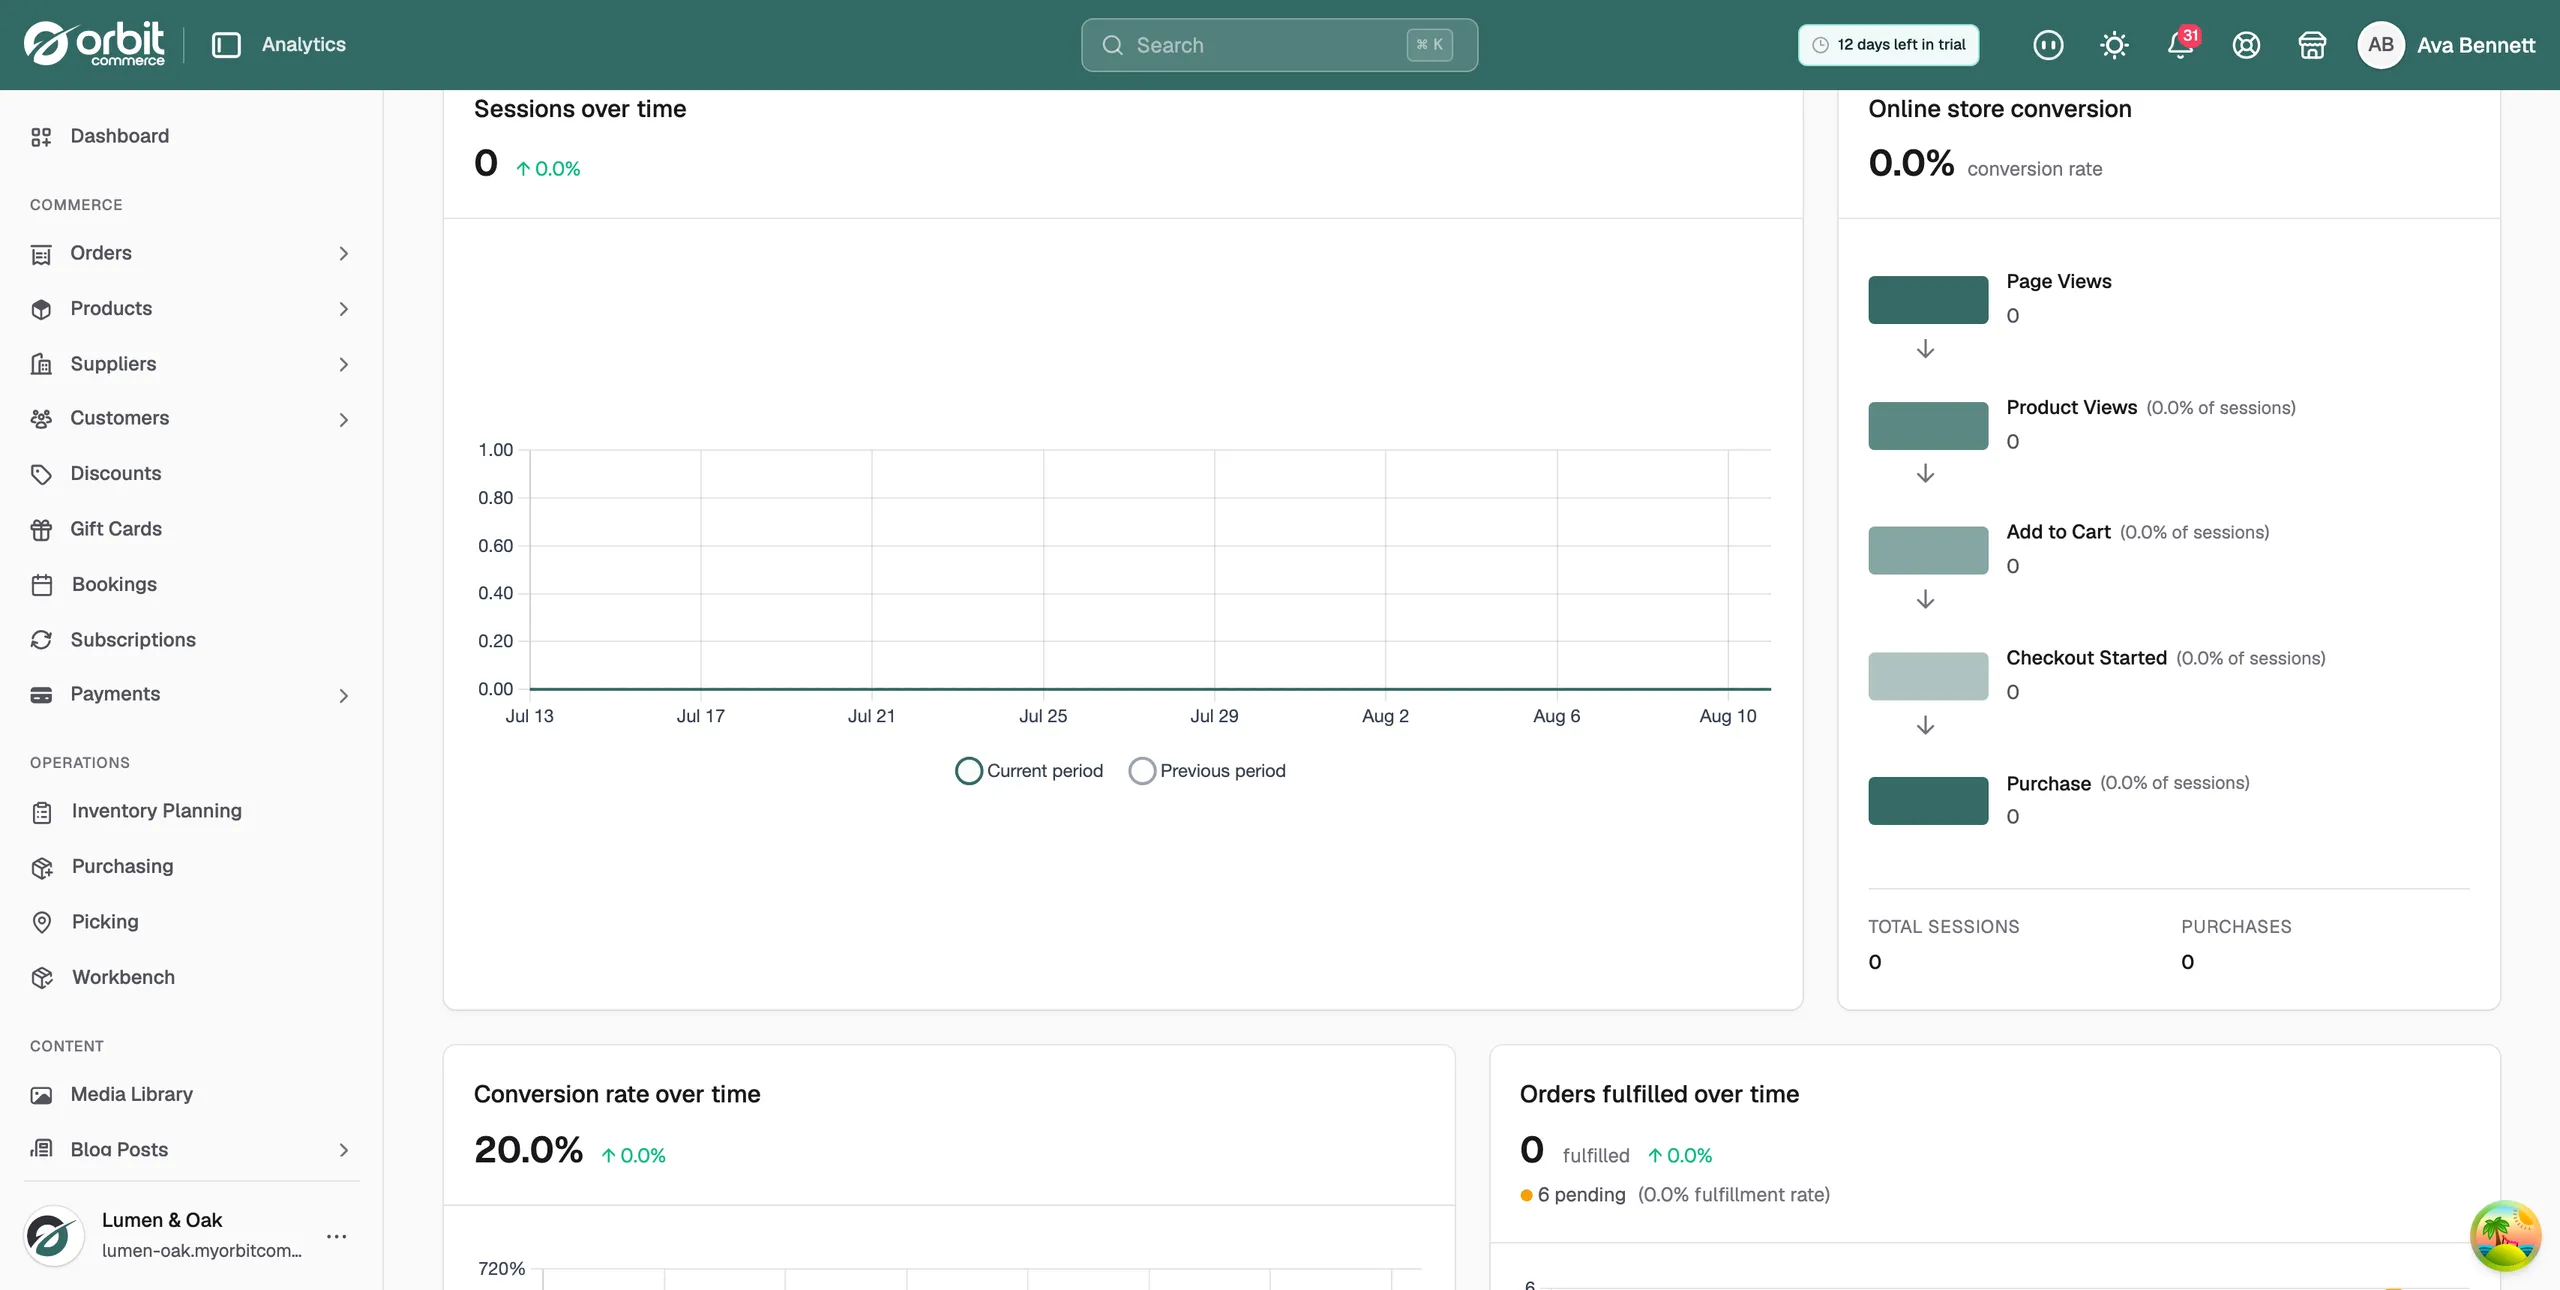This screenshot has width=2560, height=1290.
Task: Click the Discounts tag icon
Action: pos(41,474)
